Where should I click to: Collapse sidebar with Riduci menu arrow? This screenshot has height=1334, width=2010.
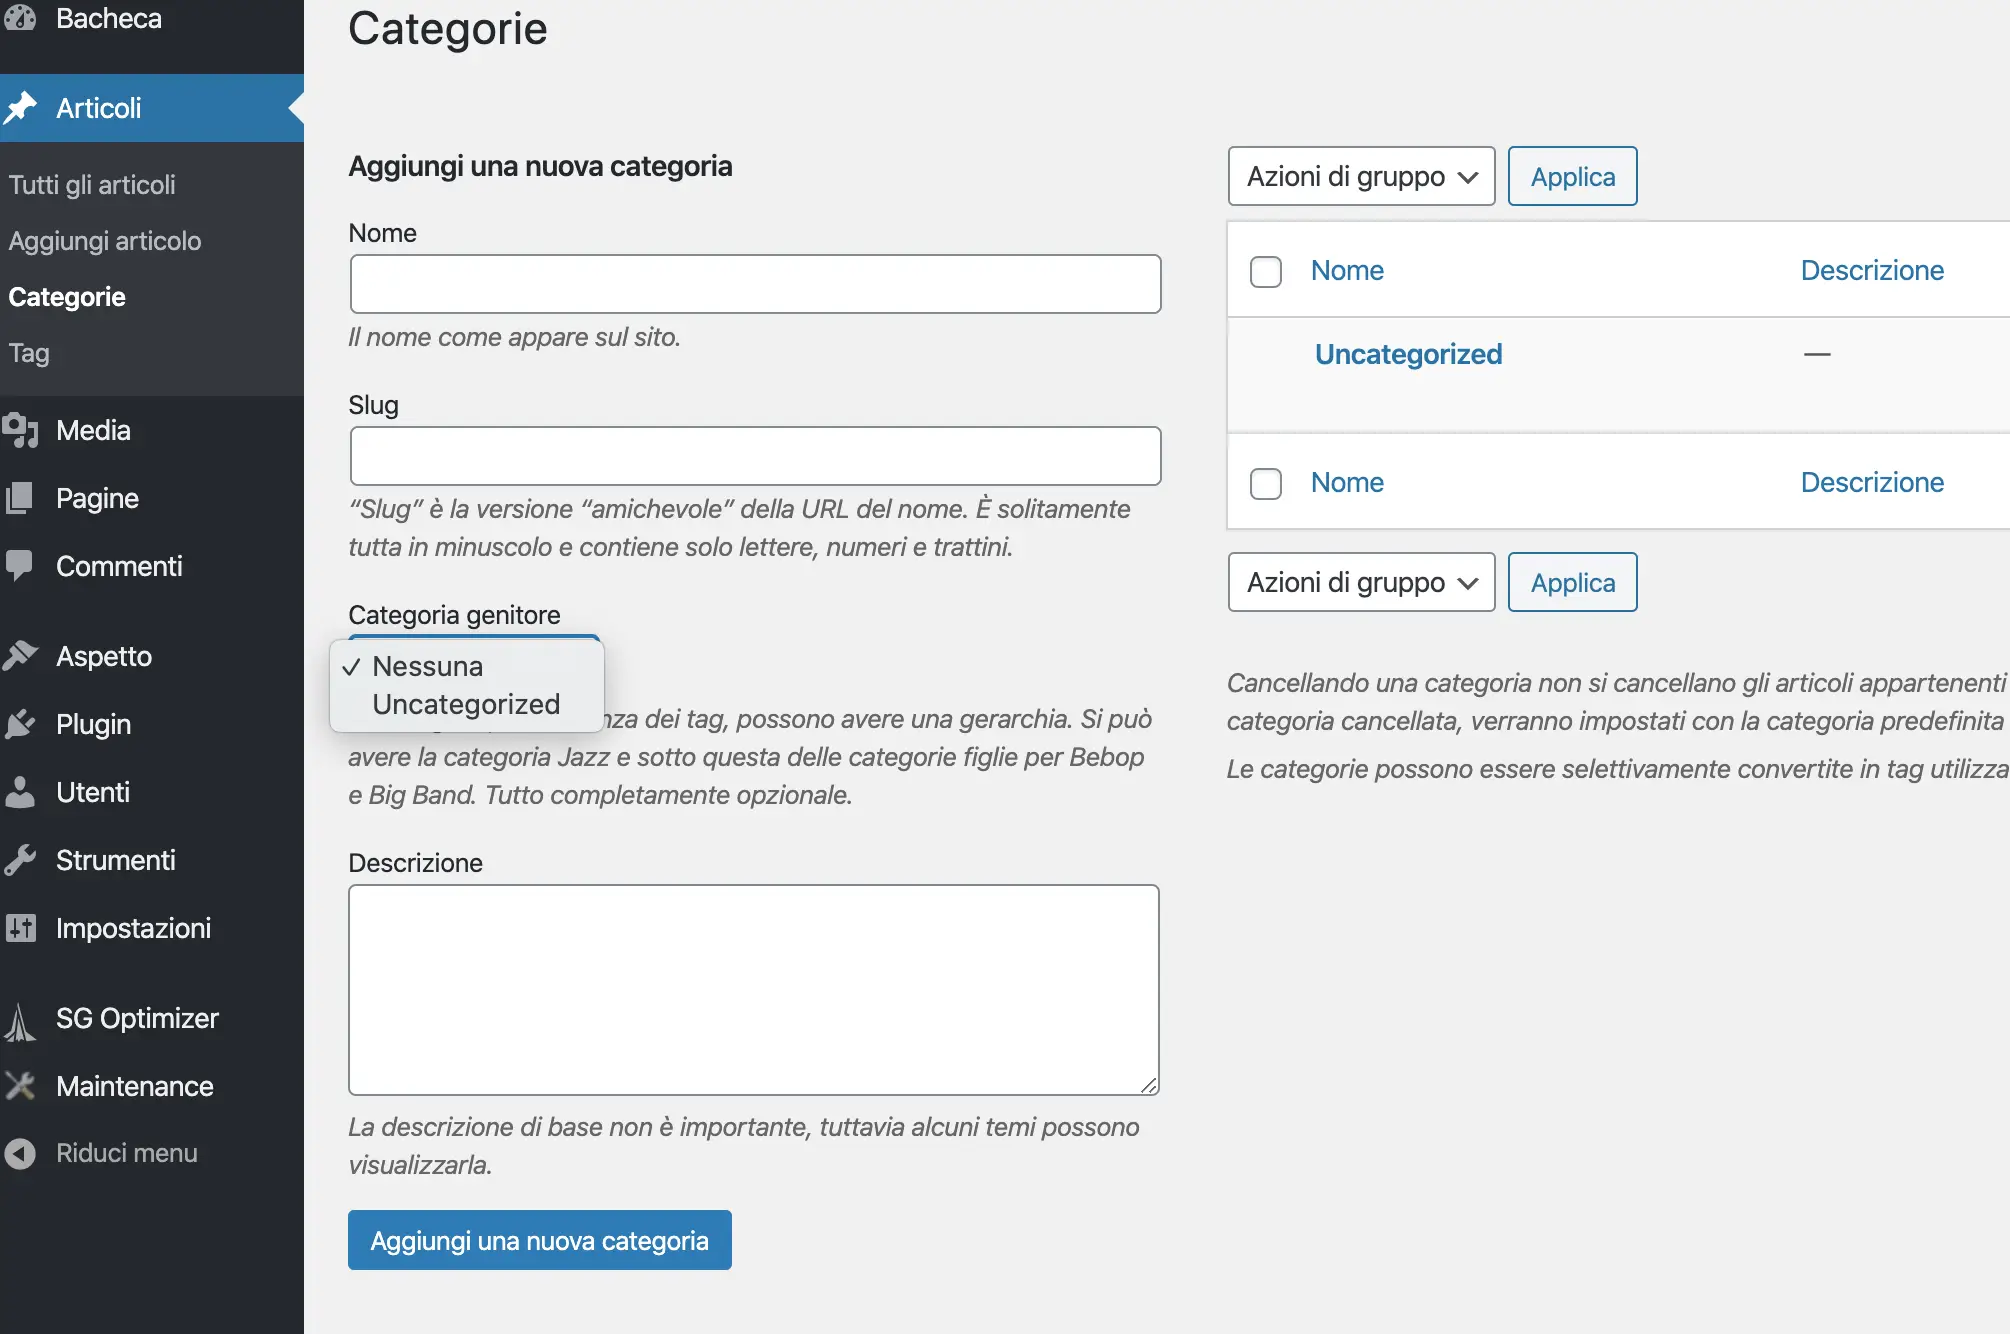pyautogui.click(x=20, y=1153)
